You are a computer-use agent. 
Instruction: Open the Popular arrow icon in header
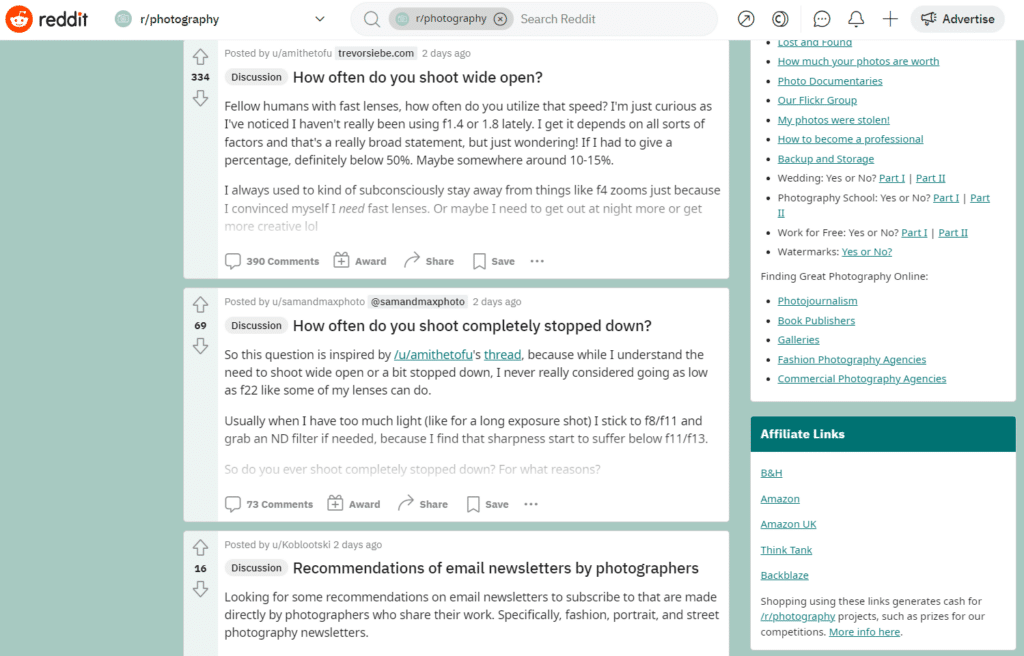pyautogui.click(x=746, y=19)
